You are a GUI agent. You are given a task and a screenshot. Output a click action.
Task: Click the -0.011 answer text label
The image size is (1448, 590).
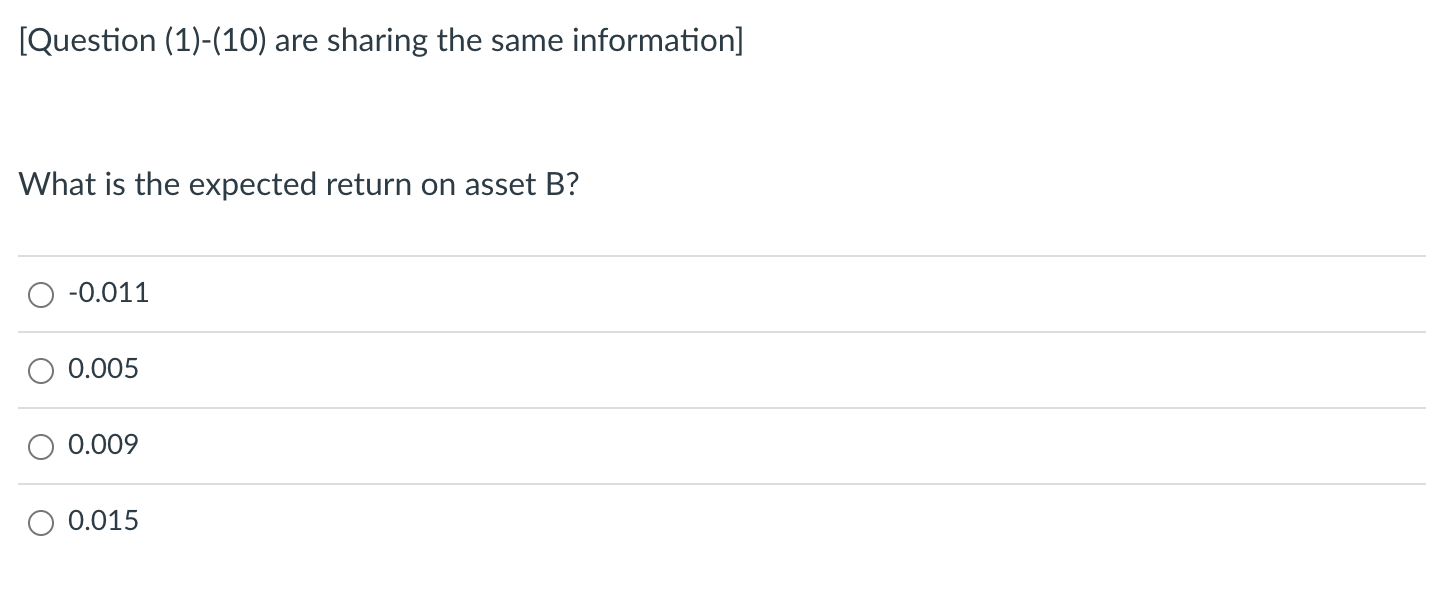[108, 292]
